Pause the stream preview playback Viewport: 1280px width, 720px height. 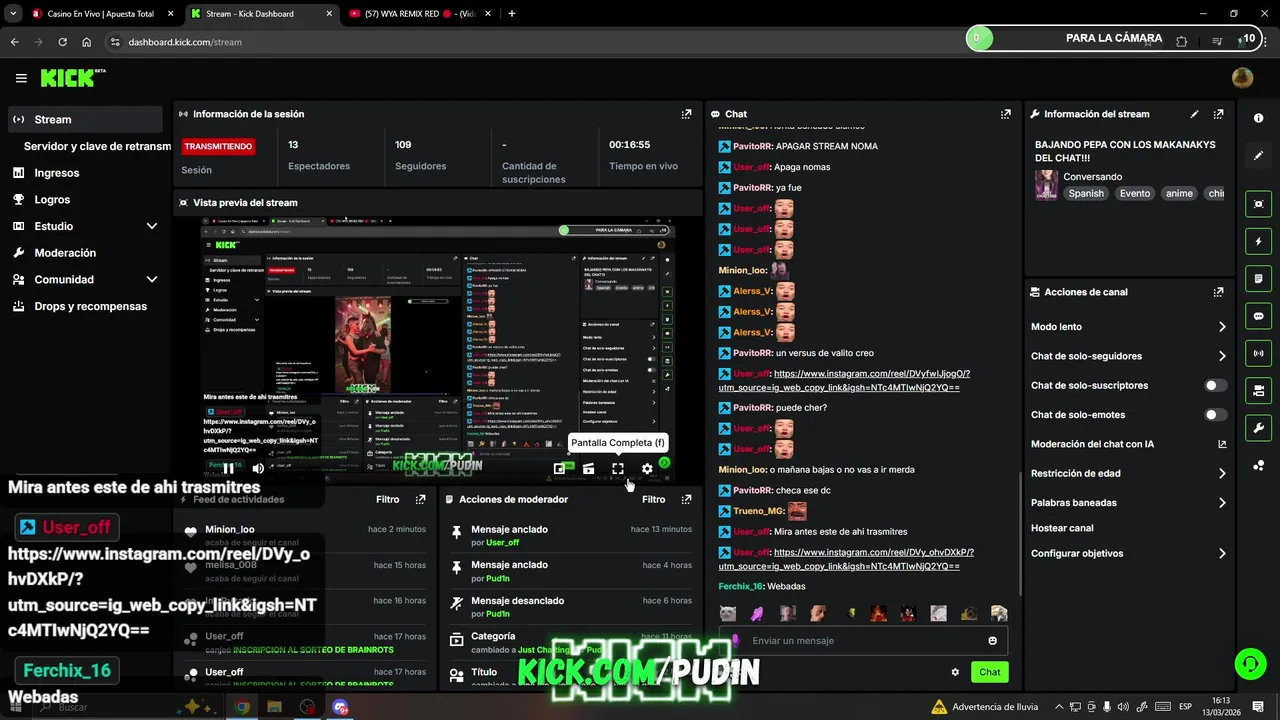(228, 468)
